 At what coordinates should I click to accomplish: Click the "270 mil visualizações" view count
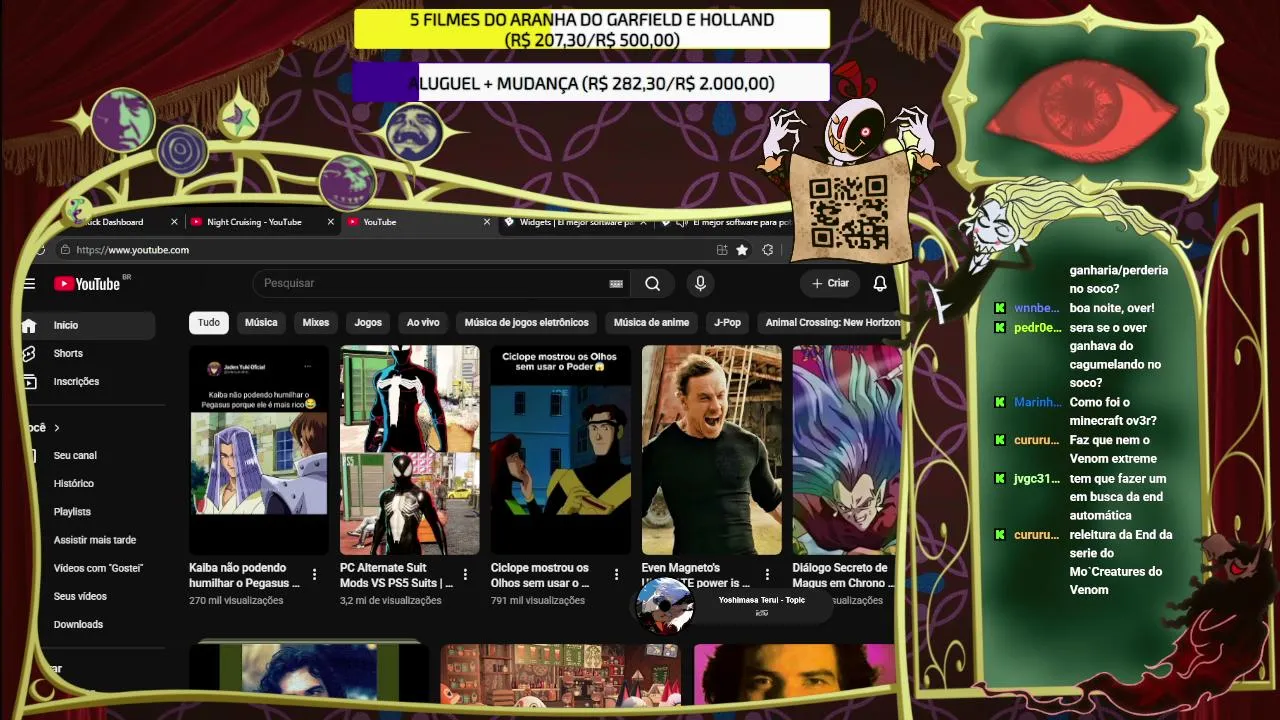(x=236, y=601)
